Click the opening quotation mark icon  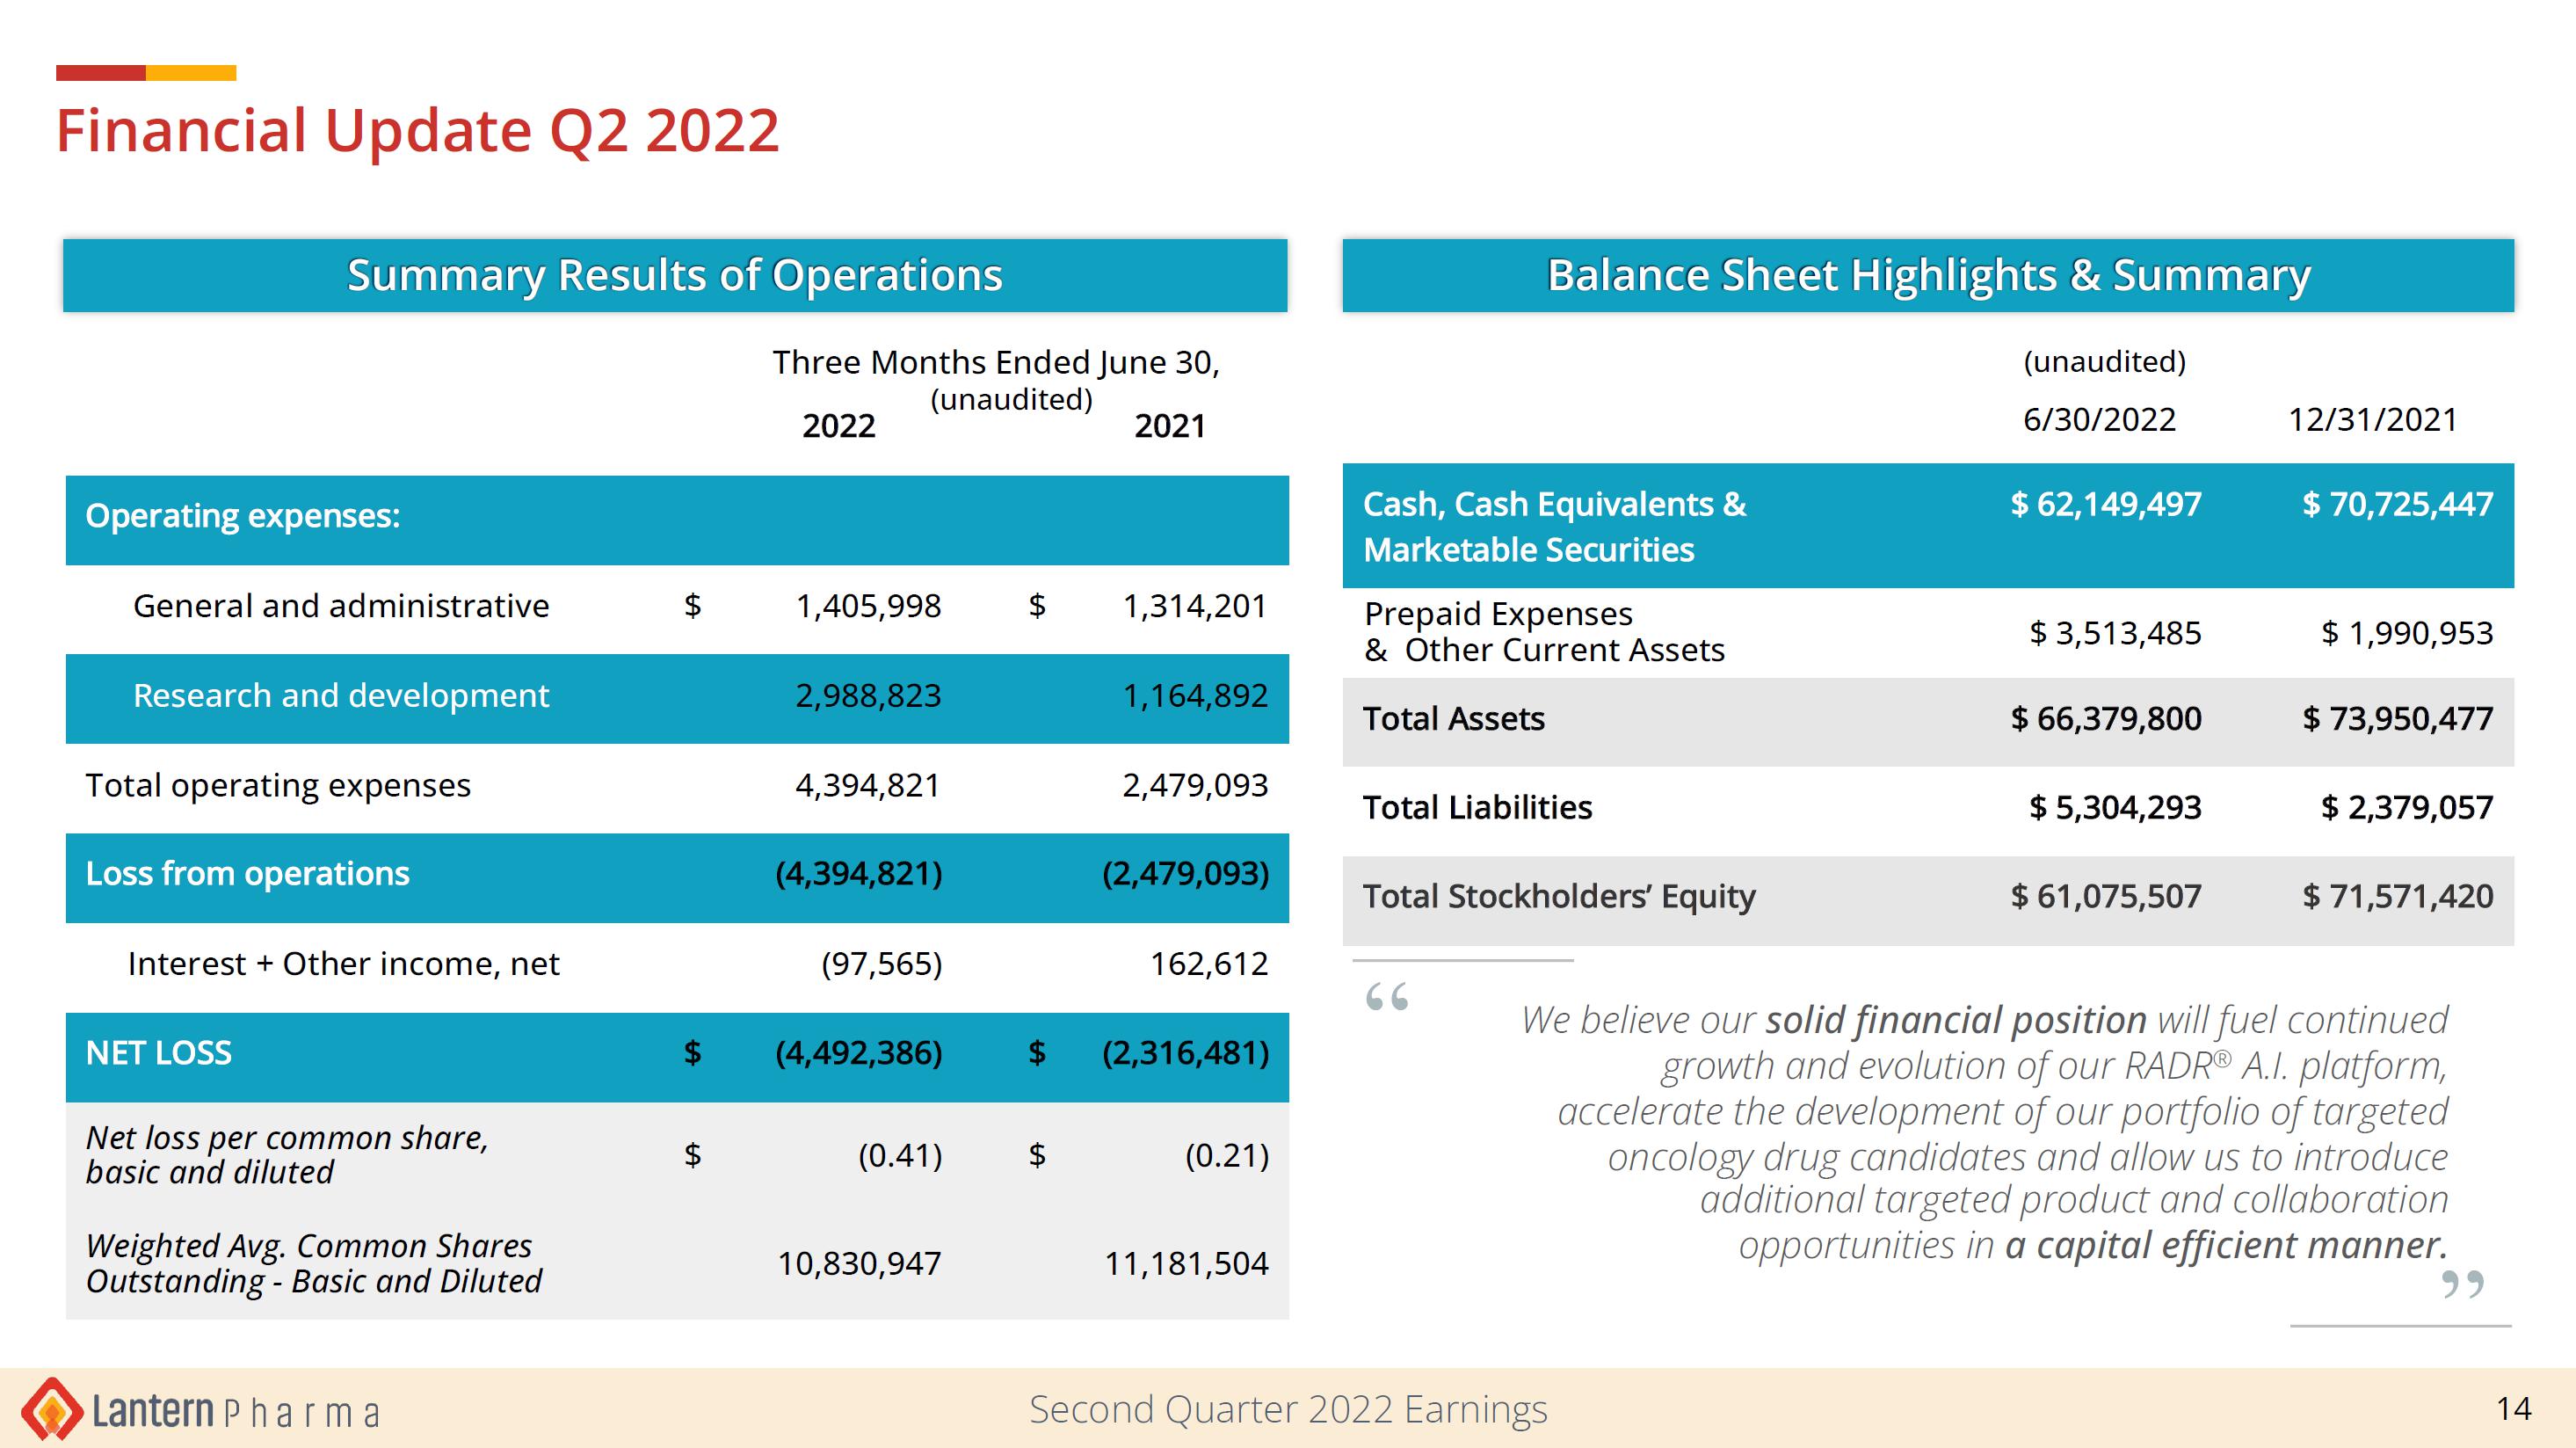tap(1387, 997)
